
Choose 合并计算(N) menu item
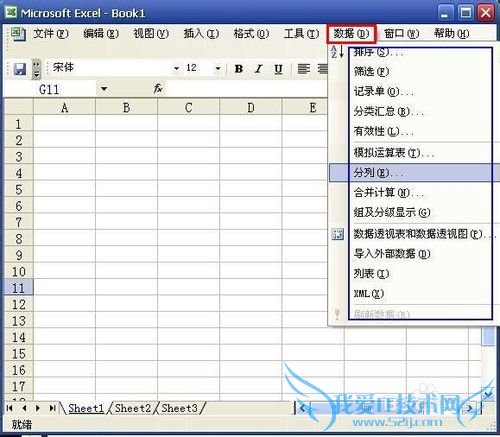click(x=413, y=193)
